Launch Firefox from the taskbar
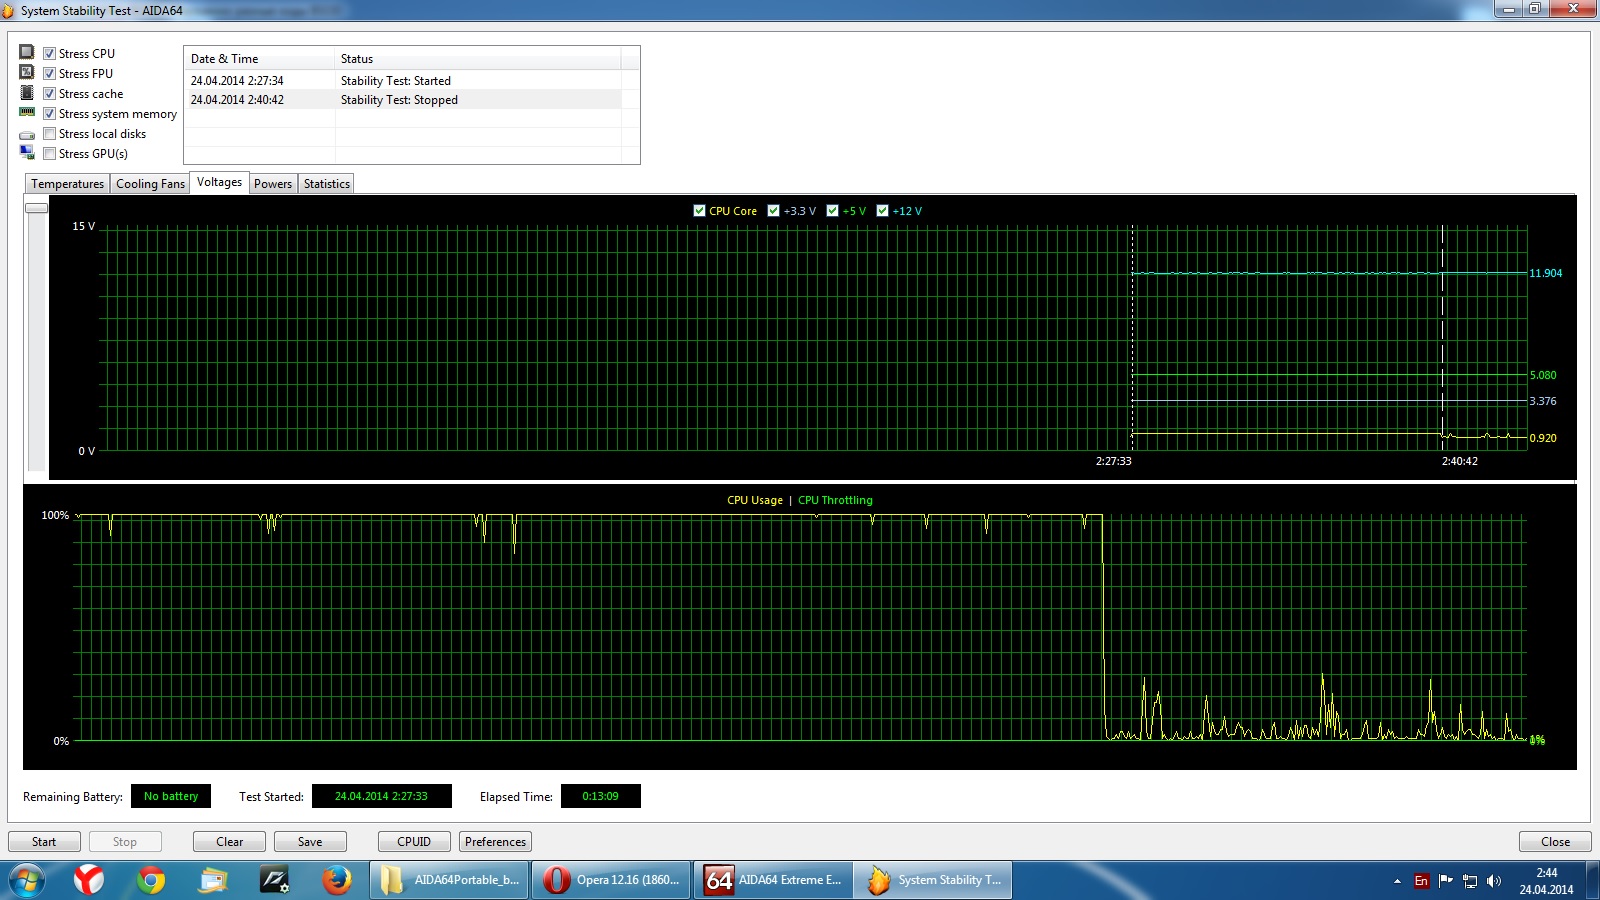This screenshot has height=900, width=1600. 337,880
